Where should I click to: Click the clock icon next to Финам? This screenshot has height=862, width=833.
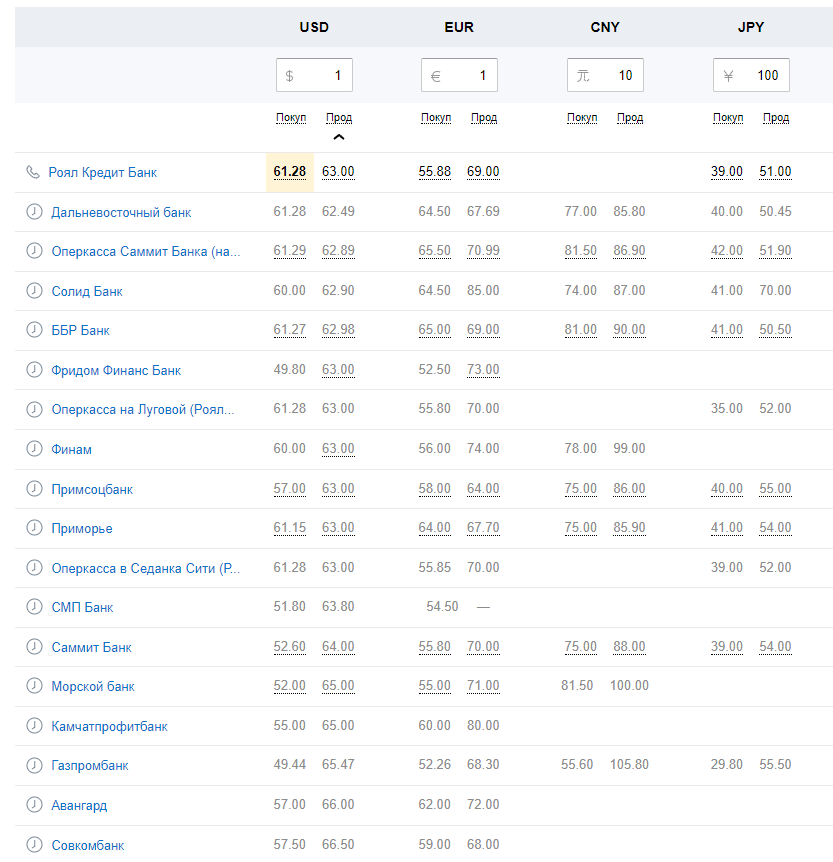click(34, 449)
